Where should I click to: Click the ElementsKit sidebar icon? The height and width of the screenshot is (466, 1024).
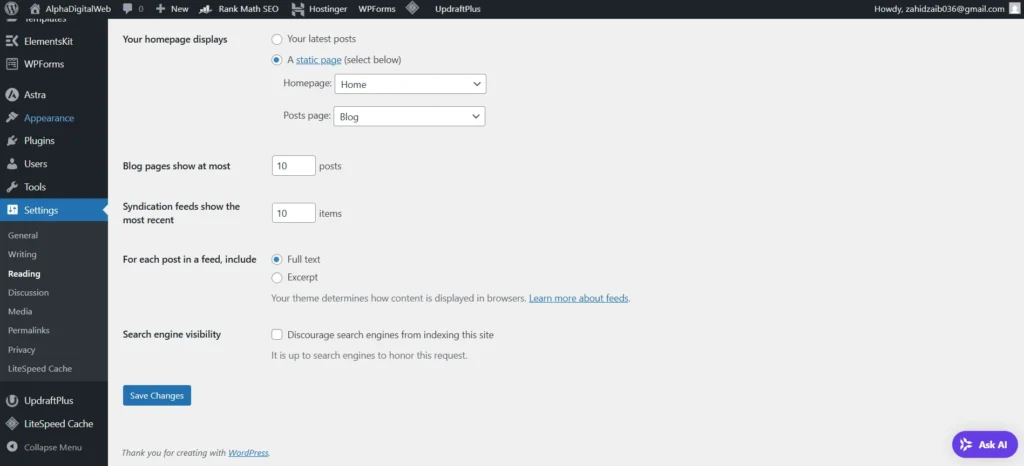[x=12, y=41]
